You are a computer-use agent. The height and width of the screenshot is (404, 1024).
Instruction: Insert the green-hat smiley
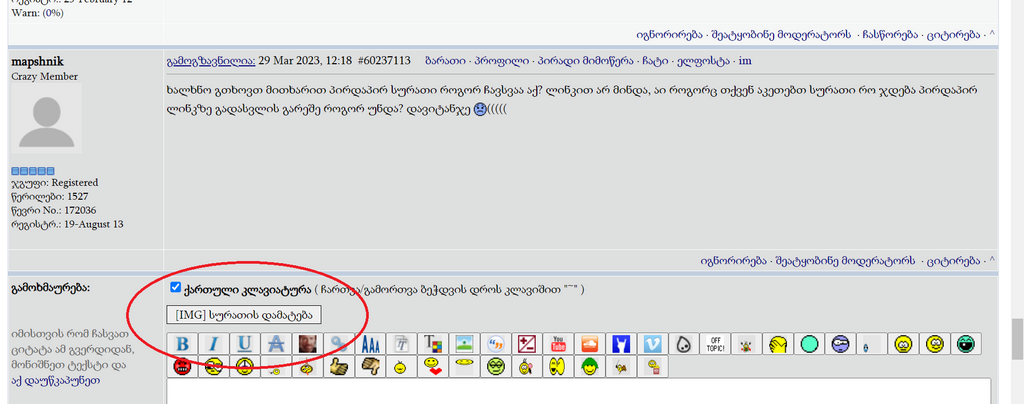590,367
